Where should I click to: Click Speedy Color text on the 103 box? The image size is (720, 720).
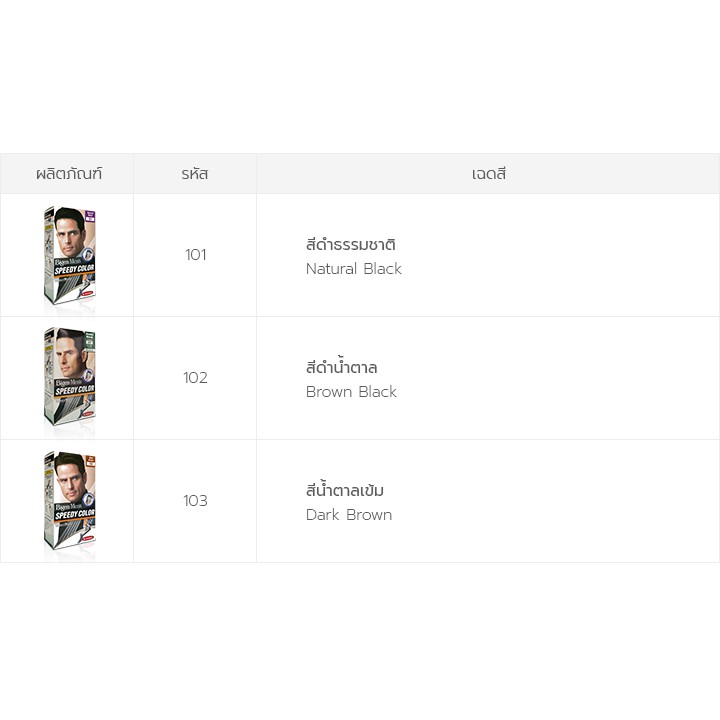point(75,512)
